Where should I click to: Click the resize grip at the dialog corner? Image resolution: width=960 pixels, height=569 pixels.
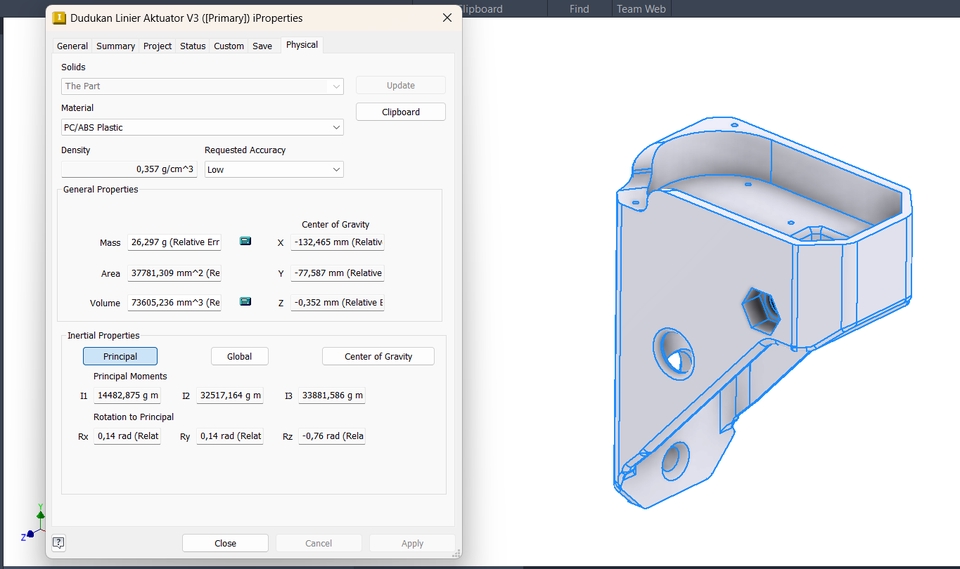tap(456, 553)
